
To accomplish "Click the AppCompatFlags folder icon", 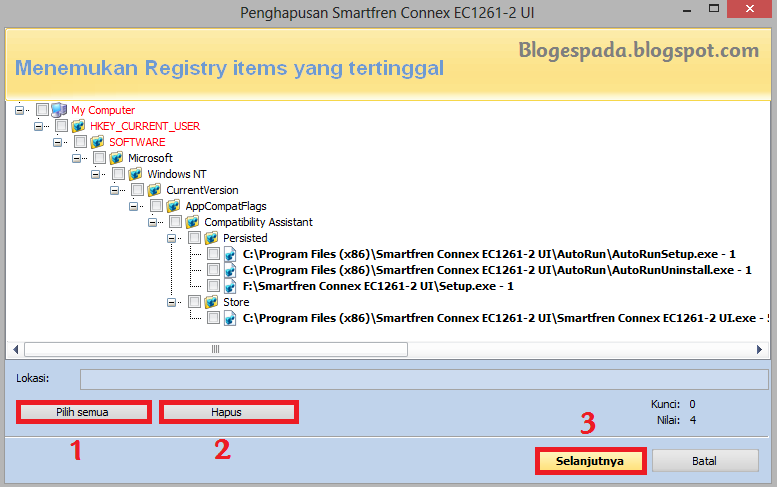I will (173, 206).
